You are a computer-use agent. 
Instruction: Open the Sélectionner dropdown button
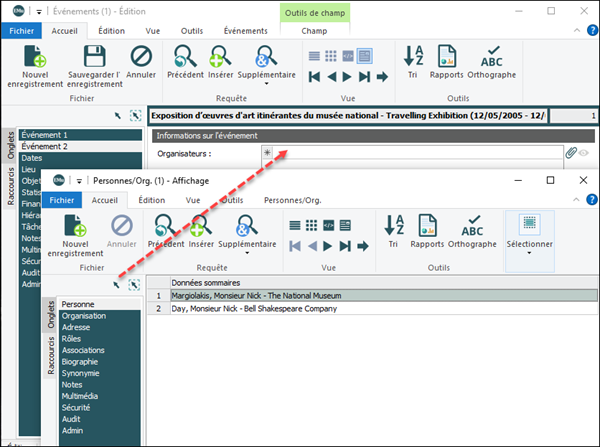(x=530, y=232)
